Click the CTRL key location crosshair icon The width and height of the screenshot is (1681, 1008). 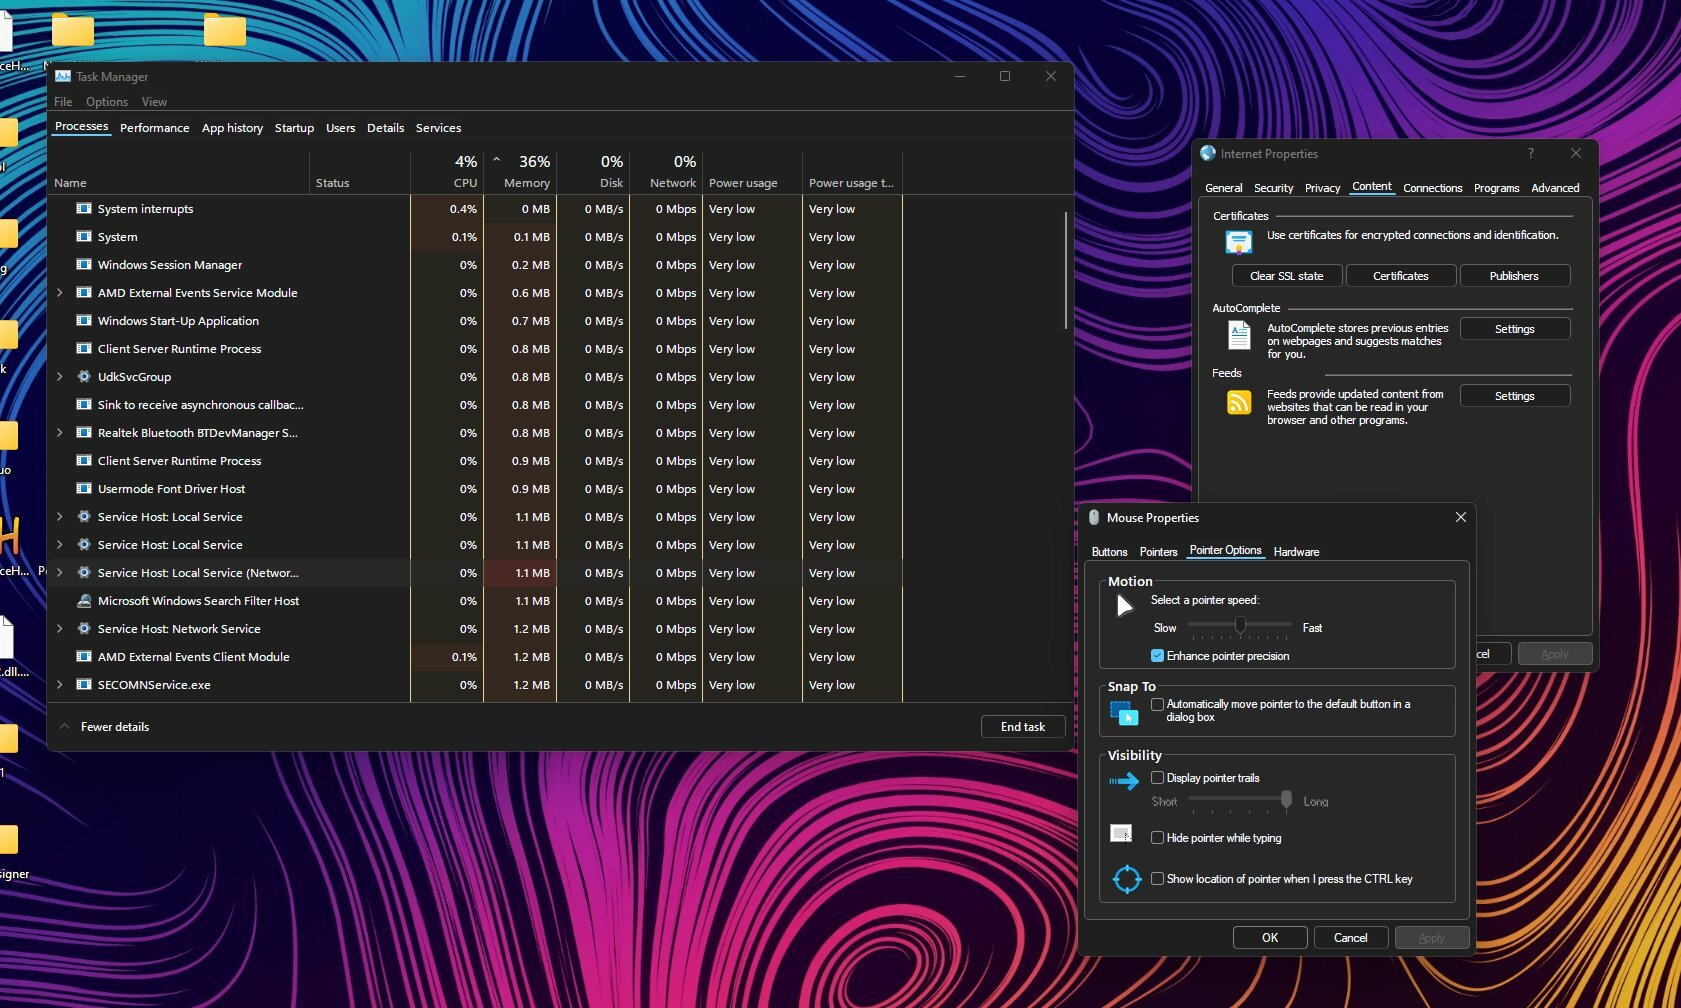click(x=1127, y=879)
